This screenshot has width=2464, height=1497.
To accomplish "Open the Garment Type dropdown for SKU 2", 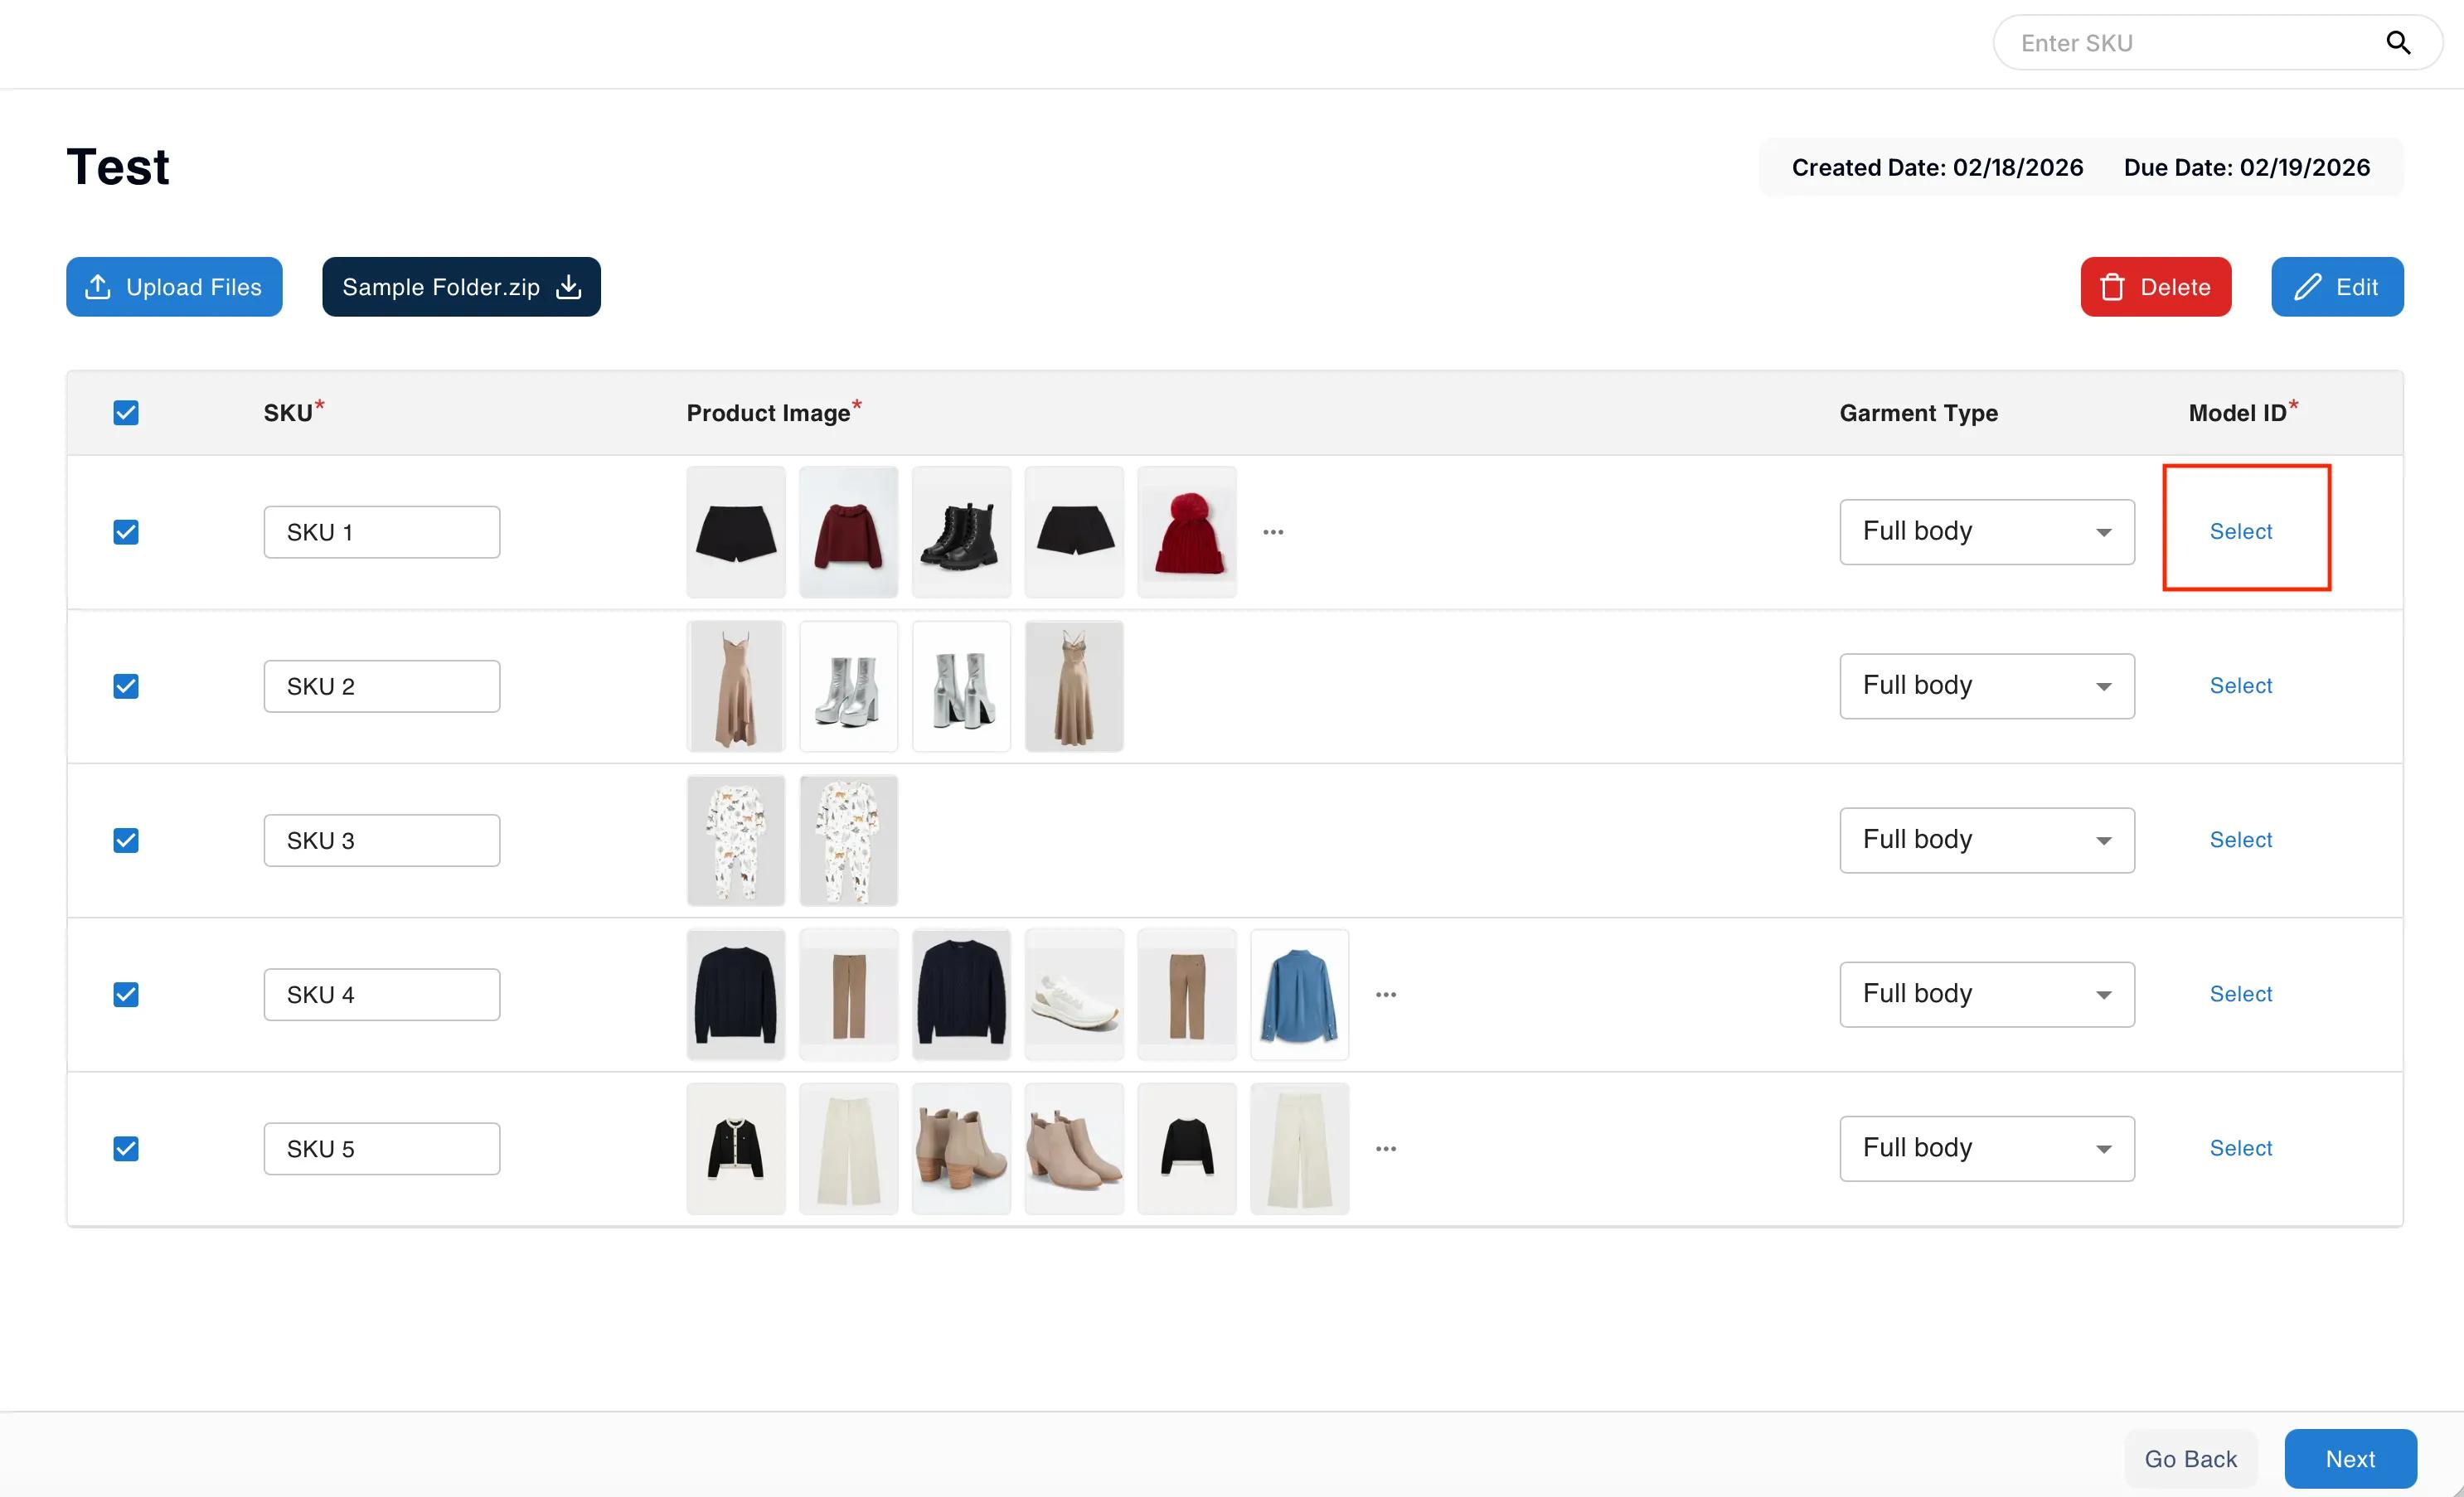I will [x=1986, y=686].
